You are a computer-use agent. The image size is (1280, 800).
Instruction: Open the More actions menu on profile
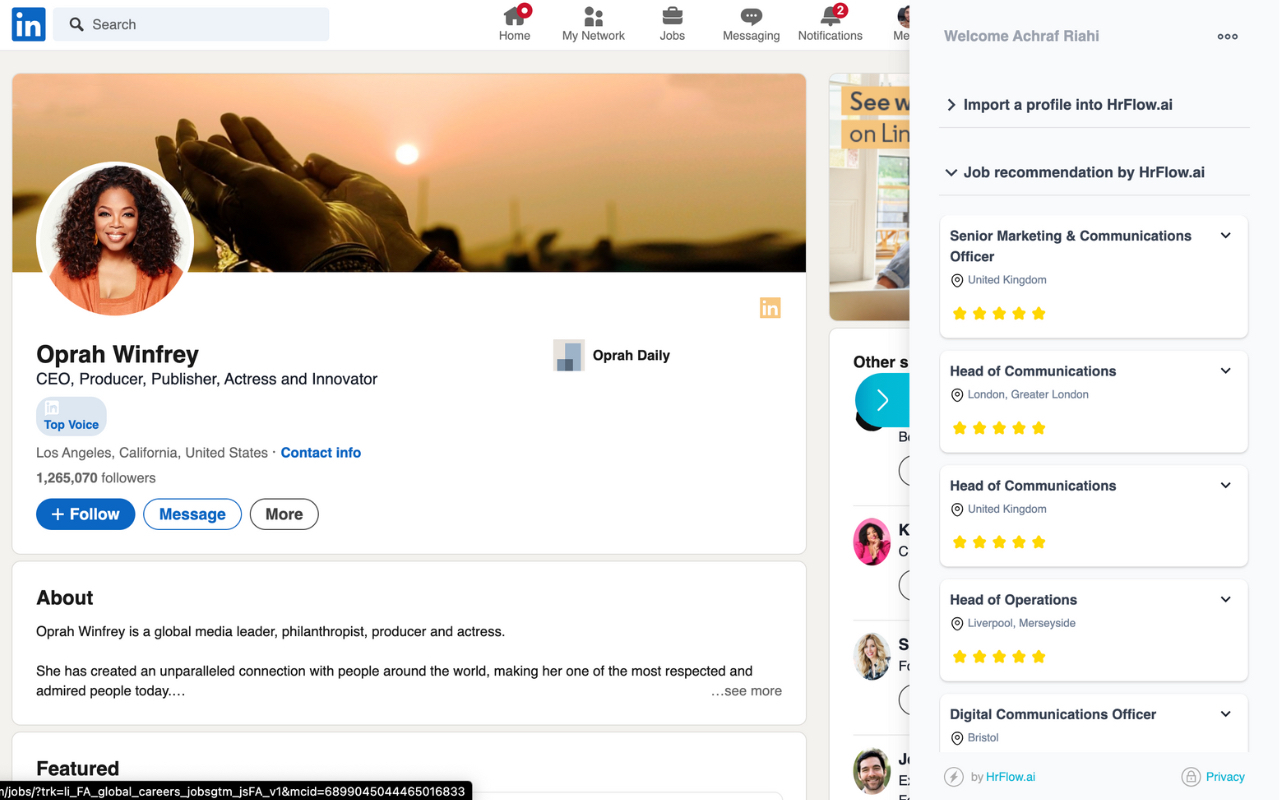(x=284, y=514)
